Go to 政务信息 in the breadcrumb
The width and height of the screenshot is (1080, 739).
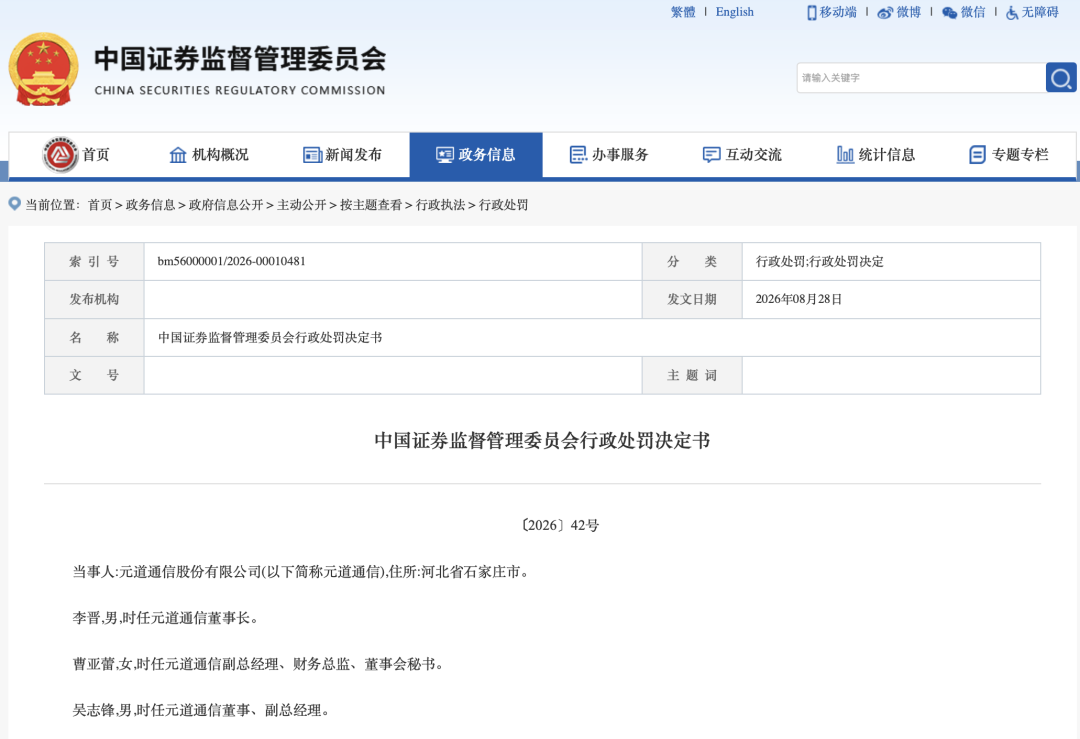click(150, 205)
